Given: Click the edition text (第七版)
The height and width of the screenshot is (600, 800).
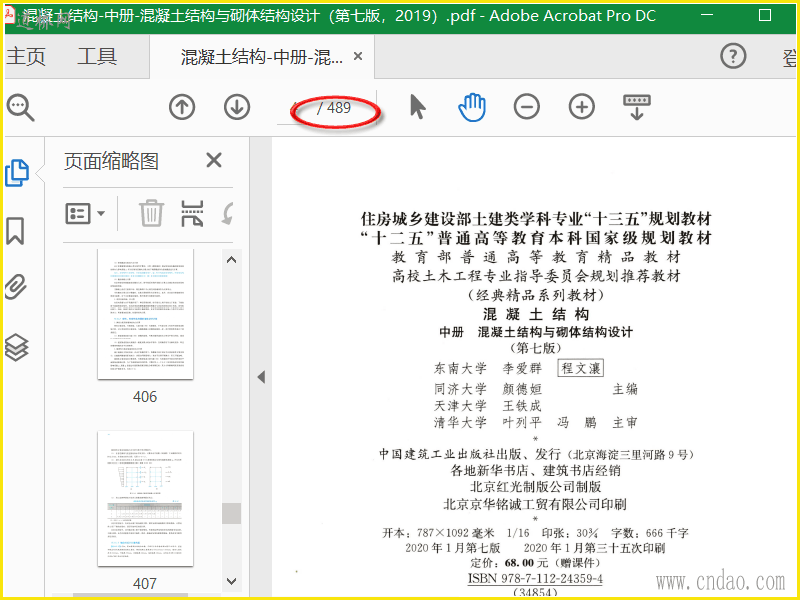Looking at the screenshot, I should click(x=536, y=348).
